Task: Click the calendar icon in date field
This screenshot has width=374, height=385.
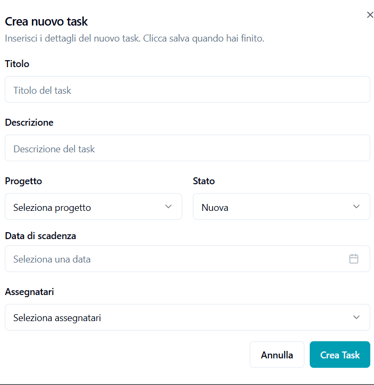Action: (354, 259)
